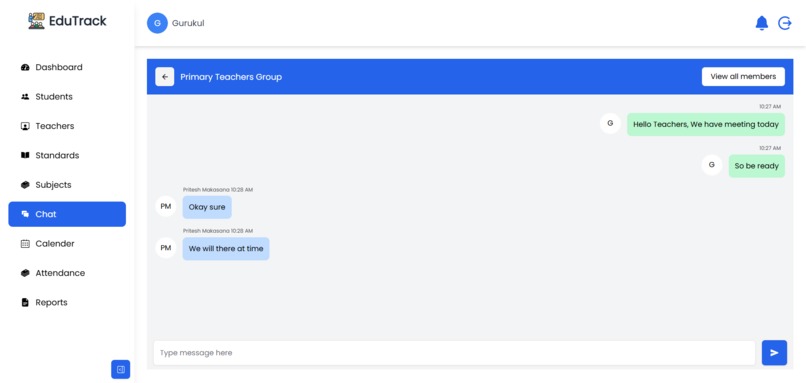Click 10:27 AM above Hello Teachers message

click(x=770, y=106)
